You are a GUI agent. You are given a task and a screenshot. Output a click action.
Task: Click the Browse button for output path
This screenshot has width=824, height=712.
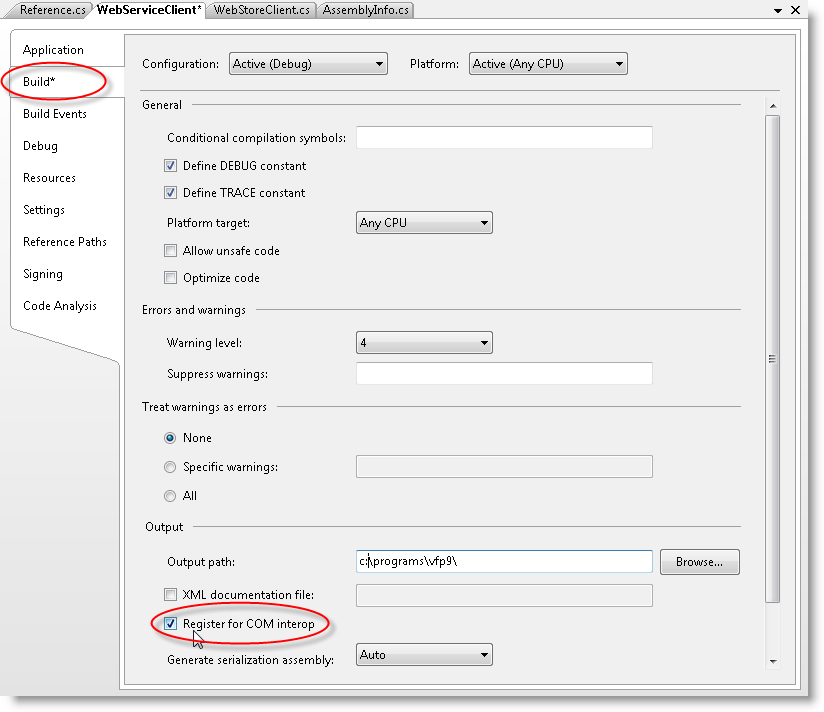point(699,561)
